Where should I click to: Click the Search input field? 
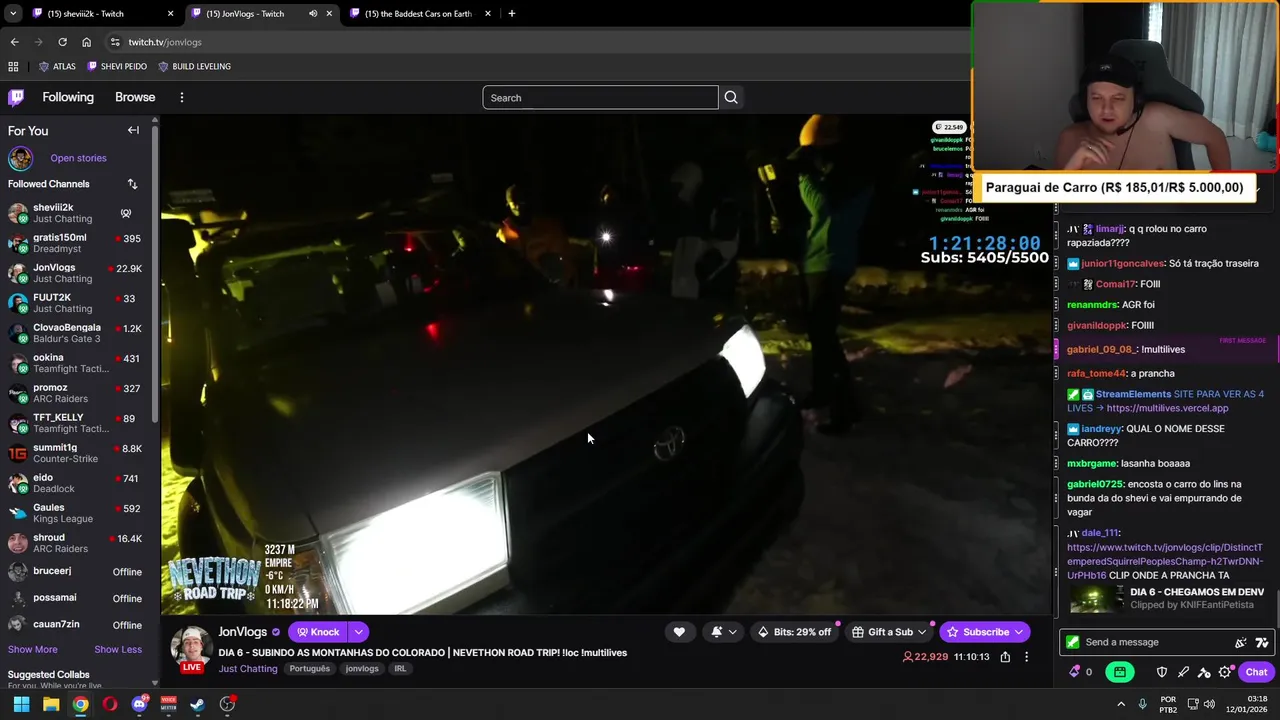coord(600,97)
